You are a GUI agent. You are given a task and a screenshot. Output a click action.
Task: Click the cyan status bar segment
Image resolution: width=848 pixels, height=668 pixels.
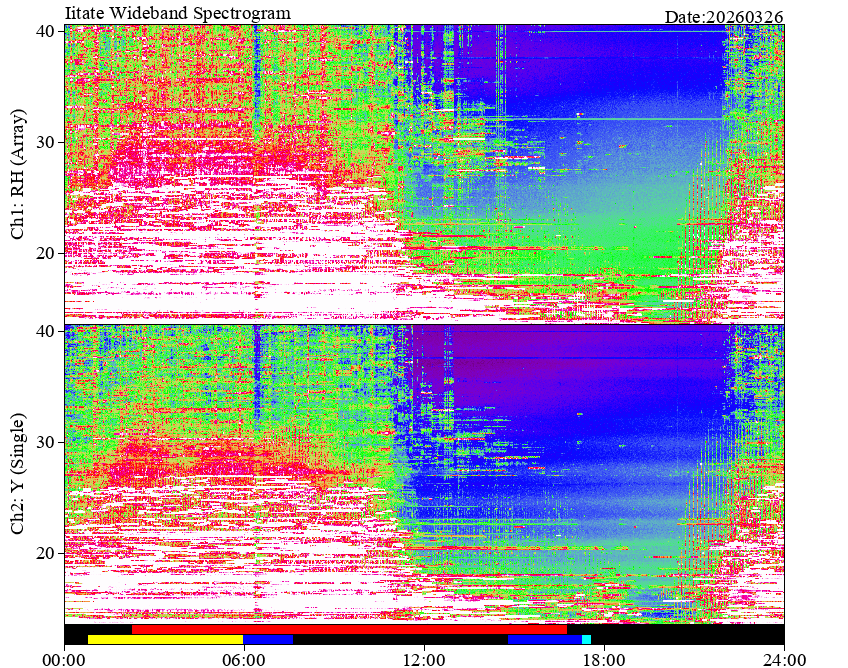(x=586, y=639)
